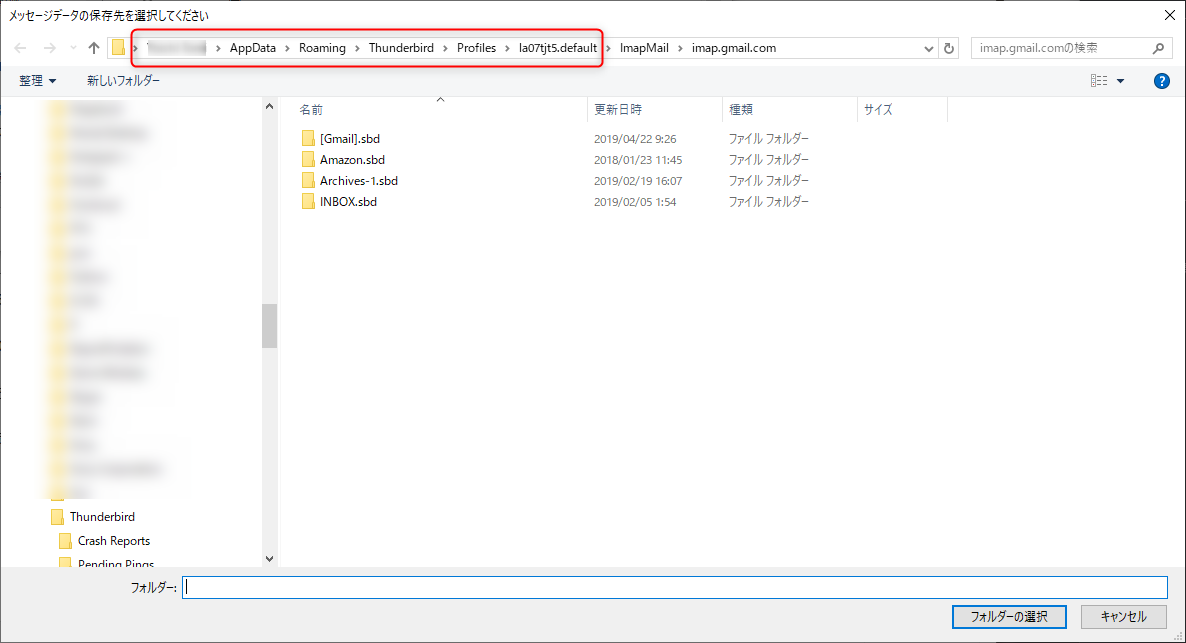This screenshot has width=1186, height=643.
Task: Select la07tjt5.default in the address path
Action: 557,48
